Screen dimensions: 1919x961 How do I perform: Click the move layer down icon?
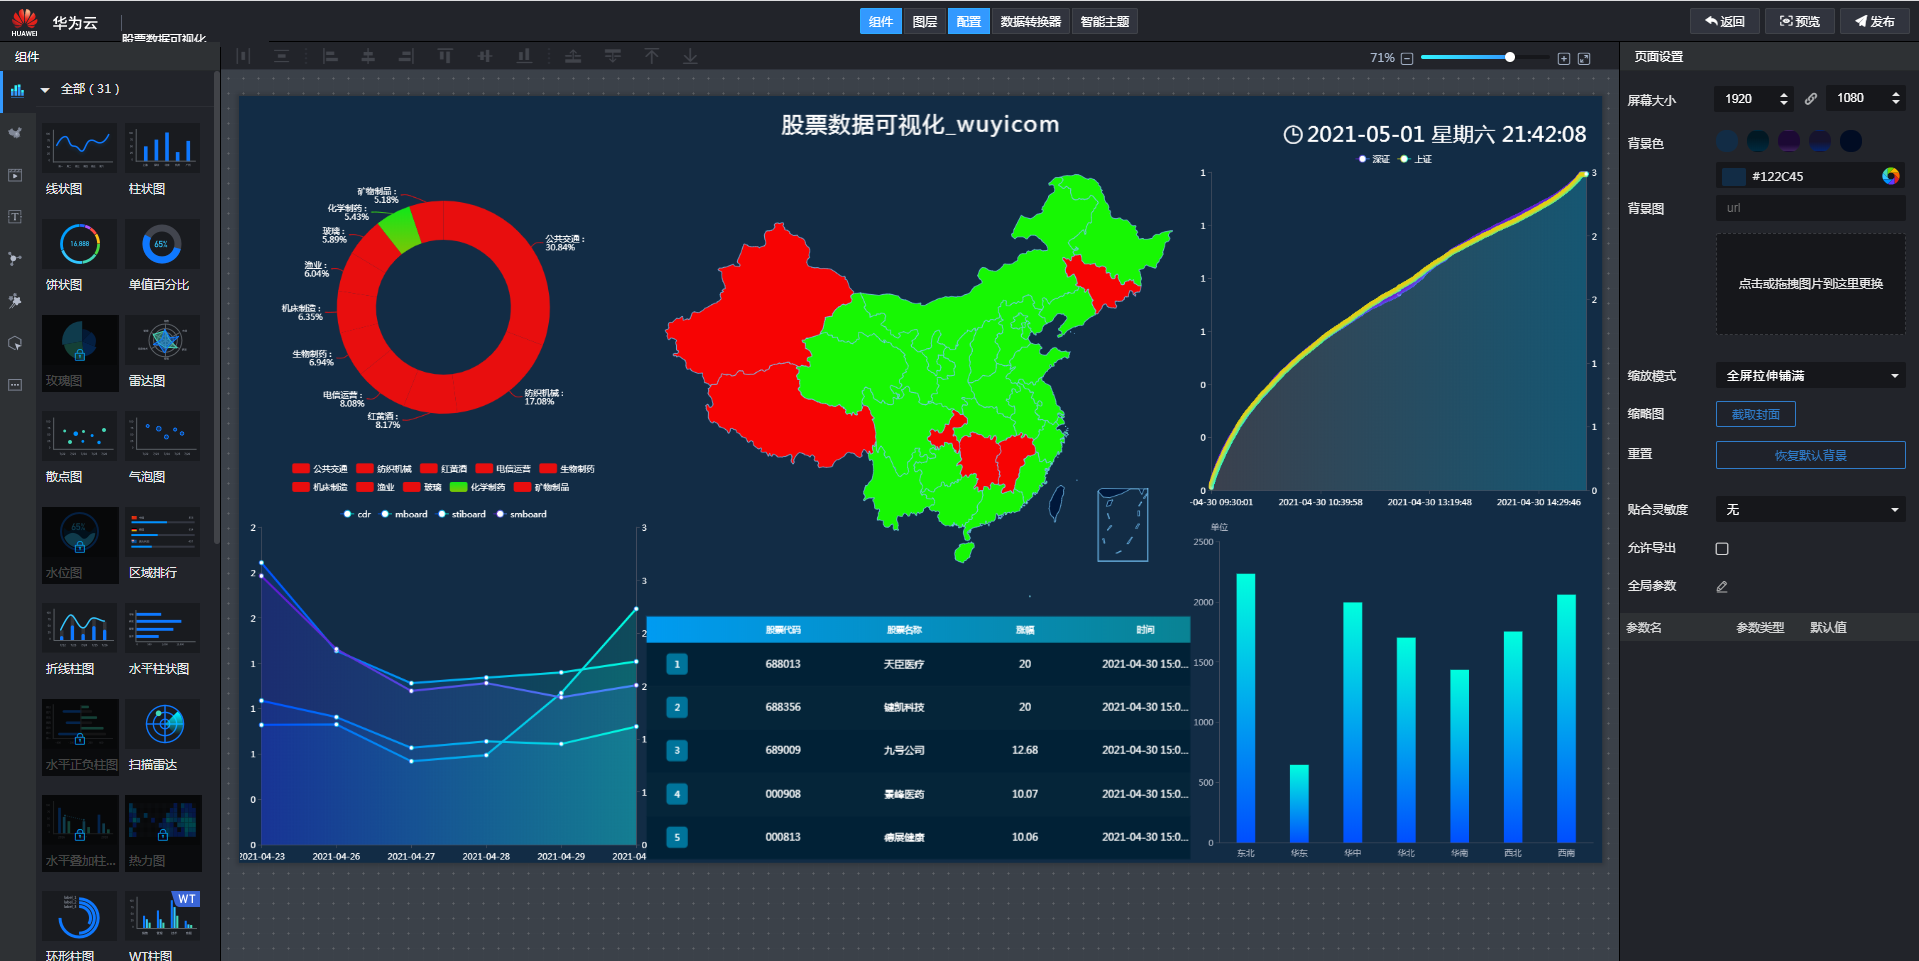click(613, 57)
